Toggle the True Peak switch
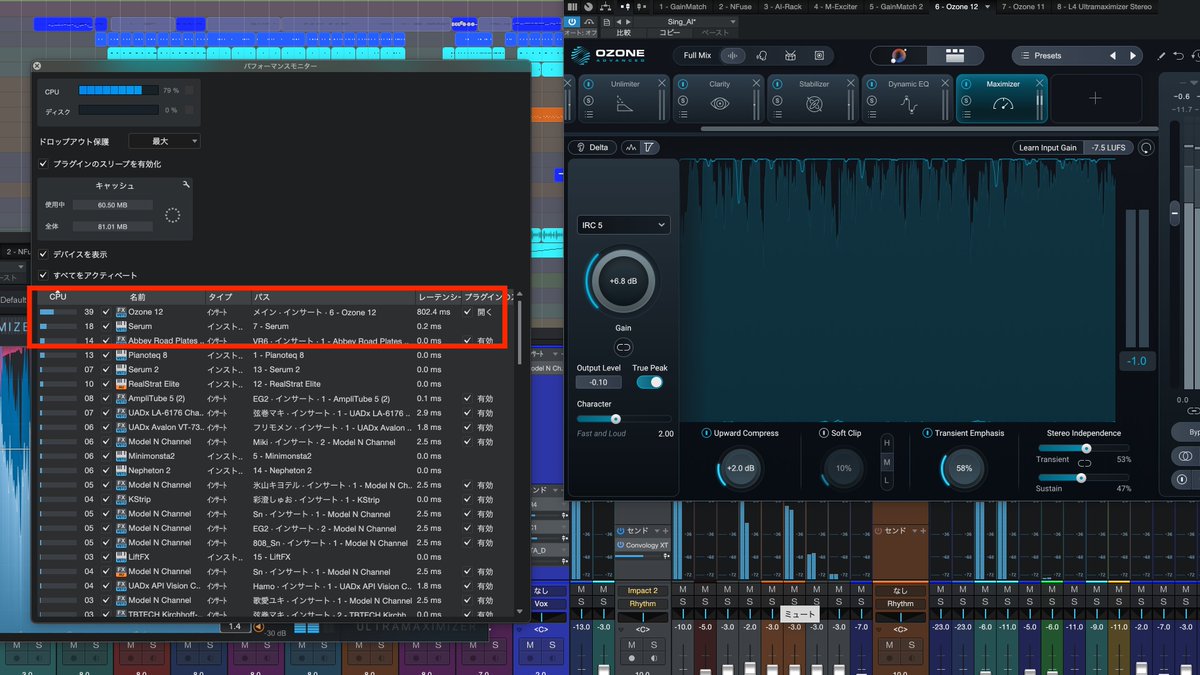Image resolution: width=1200 pixels, height=675 pixels. coord(650,382)
